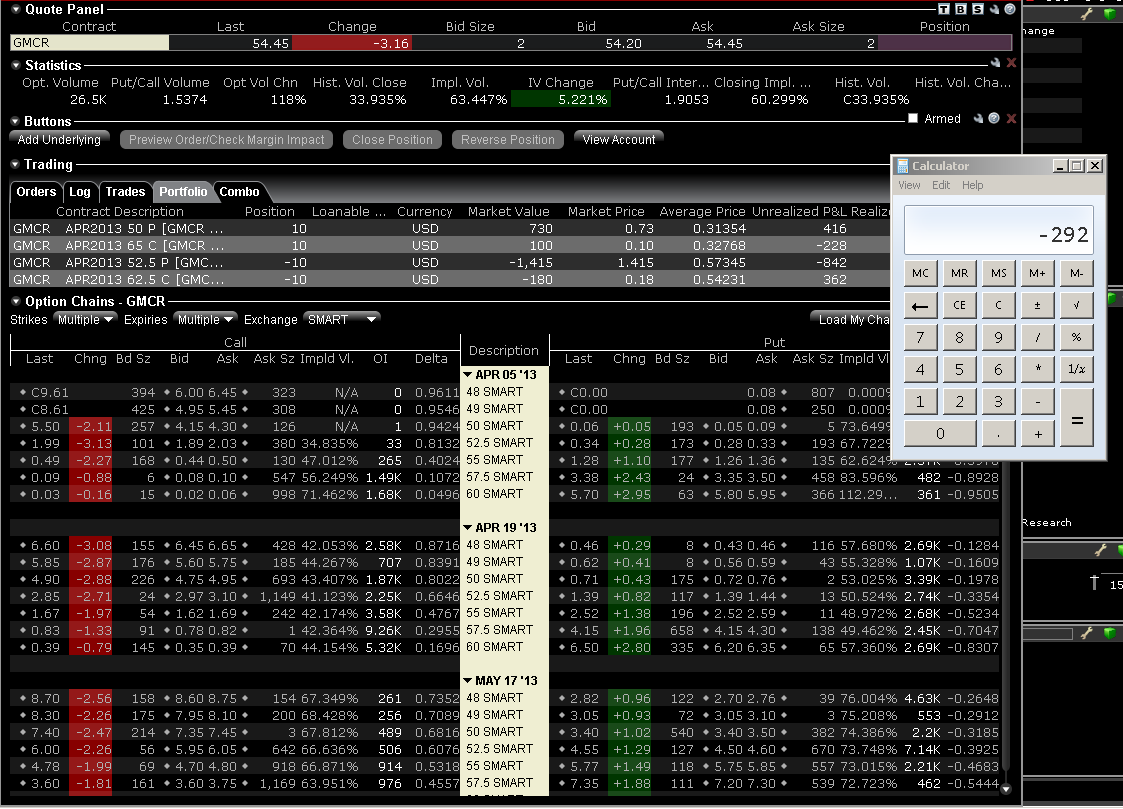Click Calculator plus-minus sign button
The width and height of the screenshot is (1123, 809).
point(1037,306)
